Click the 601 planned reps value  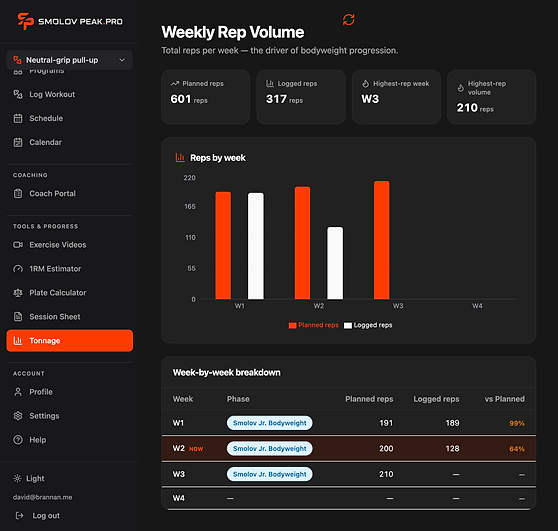tap(181, 99)
